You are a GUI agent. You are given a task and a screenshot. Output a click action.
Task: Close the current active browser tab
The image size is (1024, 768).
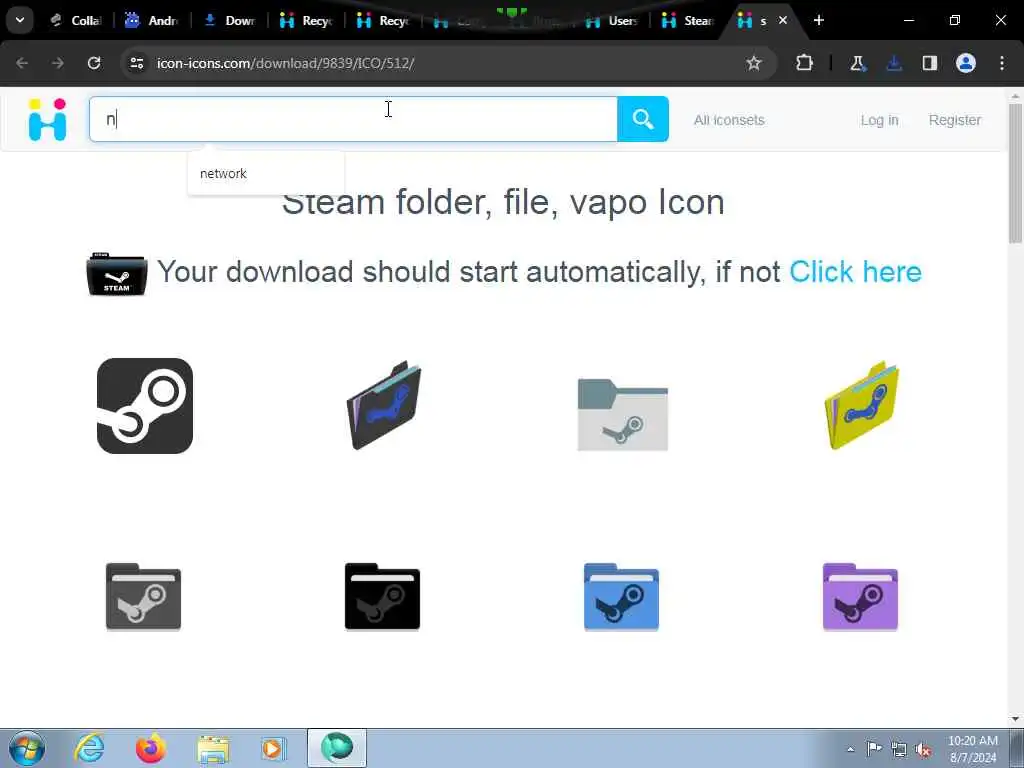point(783,21)
